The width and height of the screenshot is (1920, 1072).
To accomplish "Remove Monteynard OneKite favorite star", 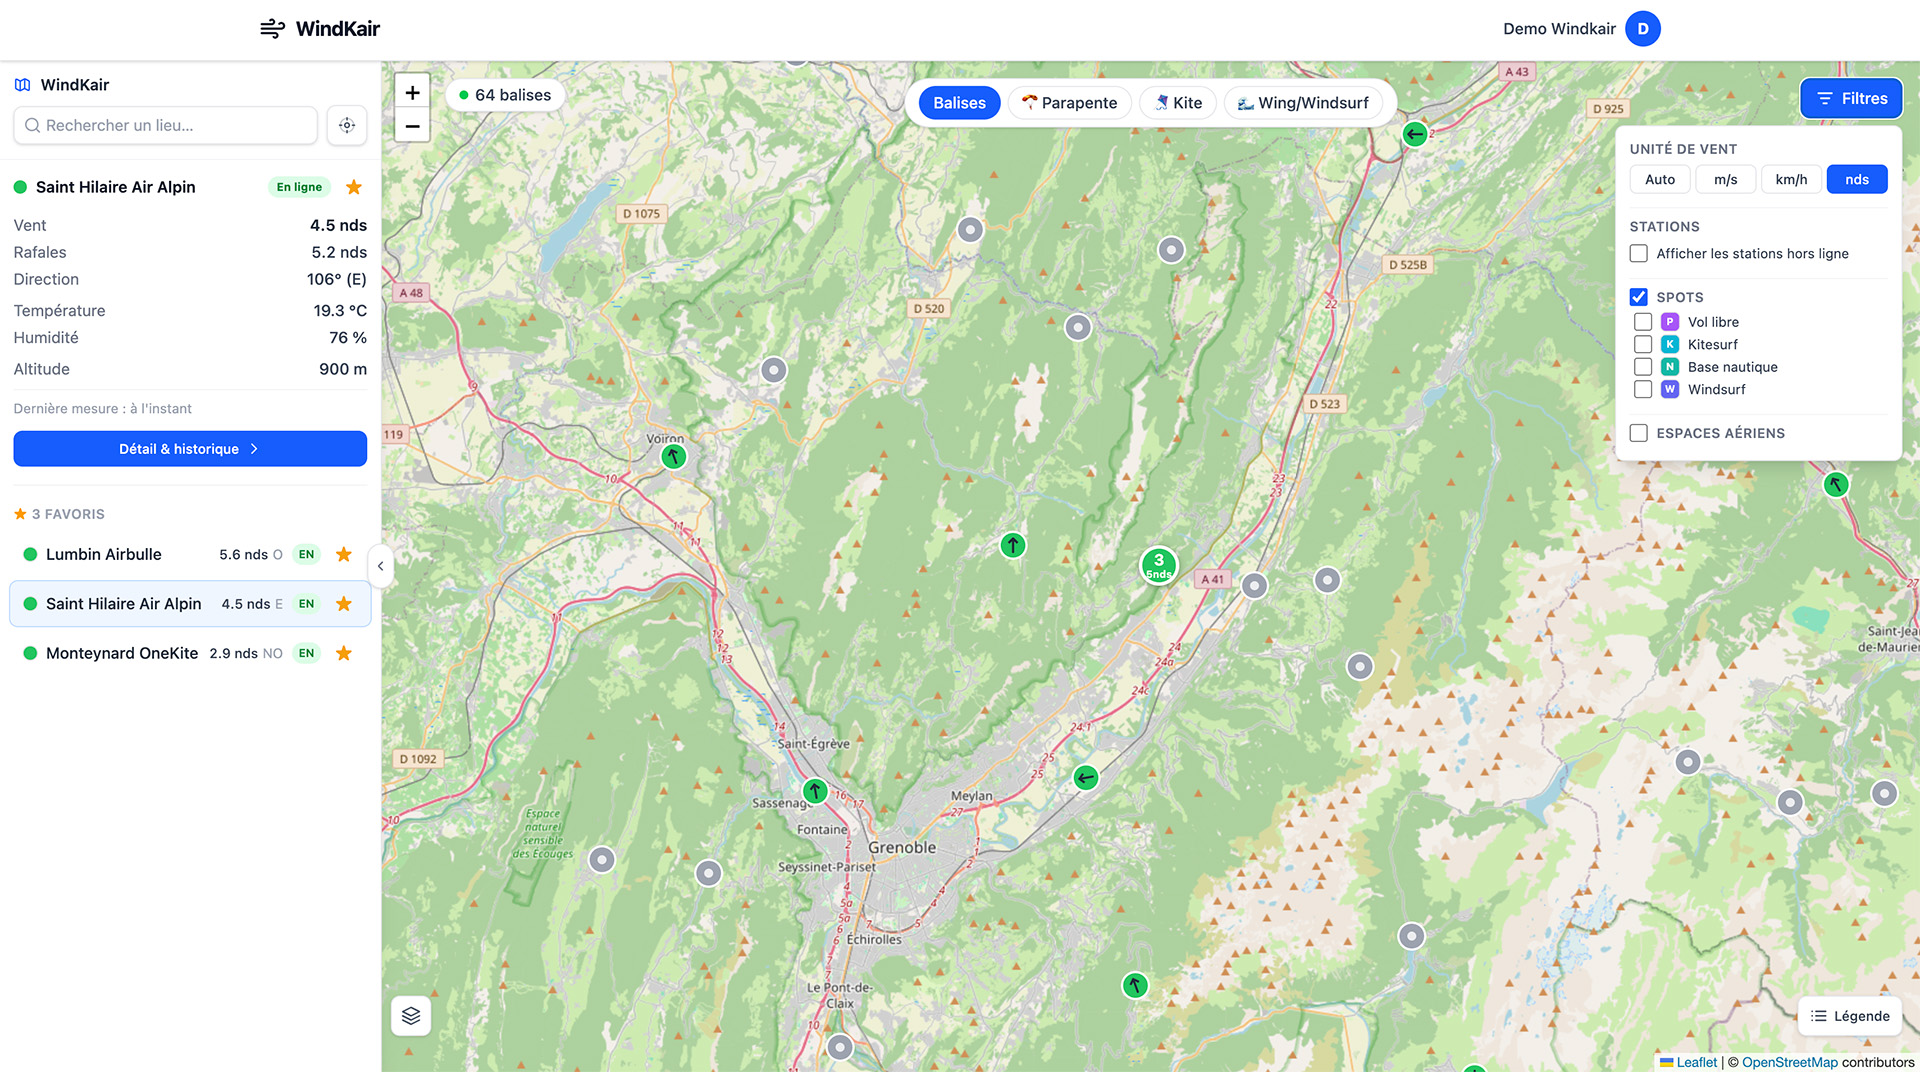I will pyautogui.click(x=344, y=653).
